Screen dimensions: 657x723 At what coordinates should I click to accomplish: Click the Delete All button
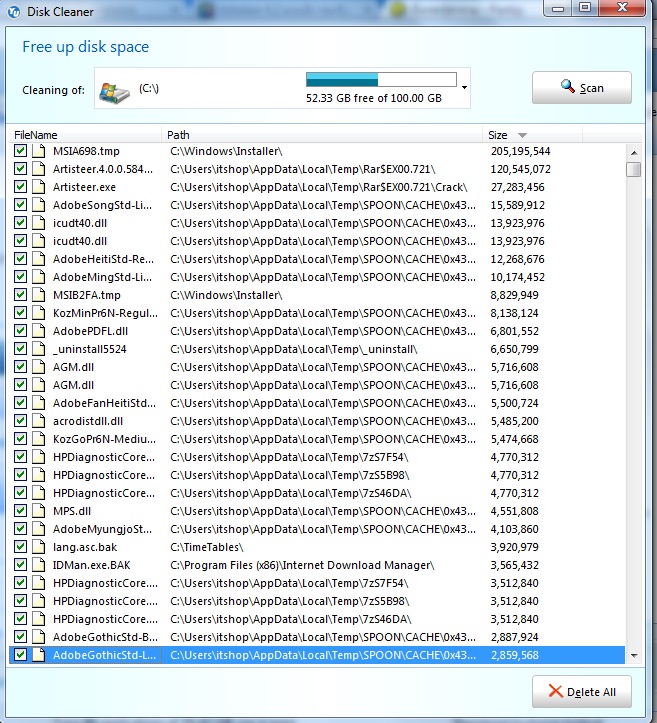581,692
